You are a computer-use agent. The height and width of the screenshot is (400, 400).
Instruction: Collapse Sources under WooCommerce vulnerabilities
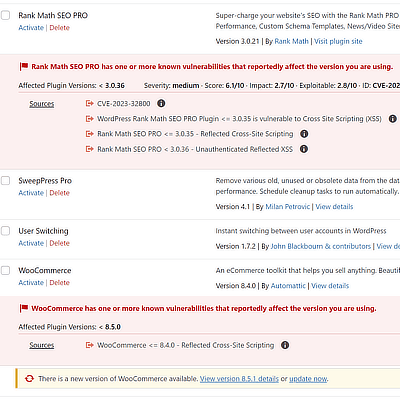pyautogui.click(x=42, y=345)
